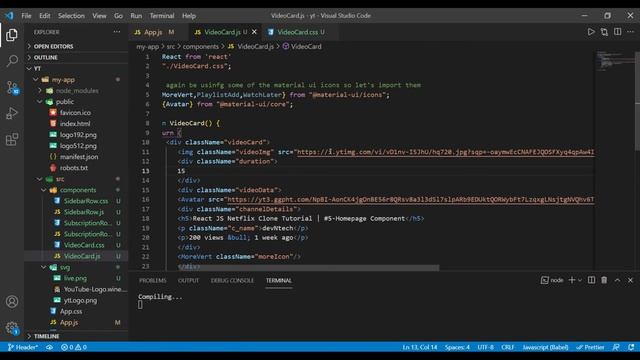Open the View menu

click(x=99, y=16)
